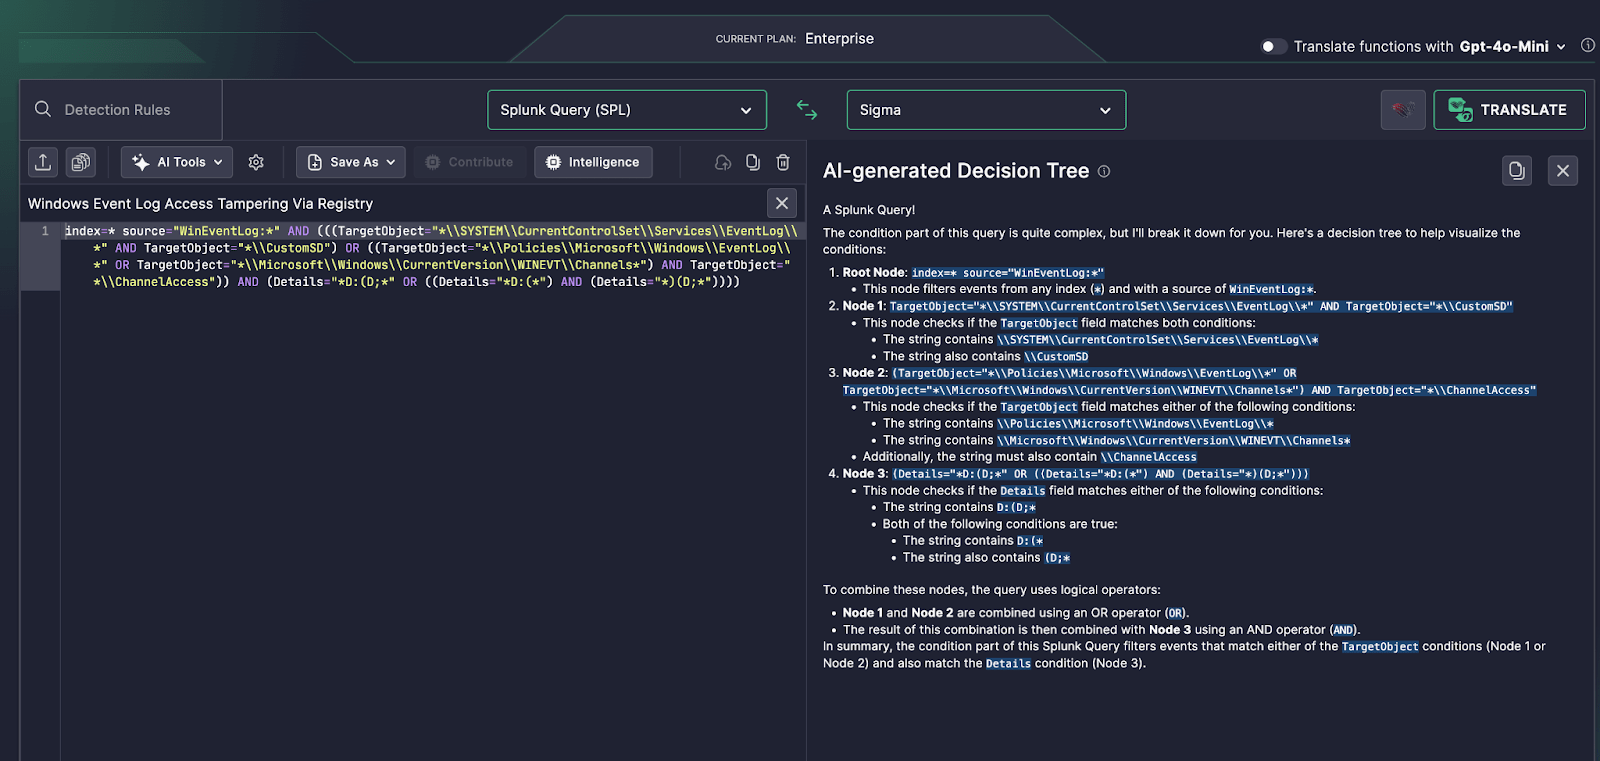Click the Contribute button
Screen dimensions: 1600x761
tap(469, 162)
